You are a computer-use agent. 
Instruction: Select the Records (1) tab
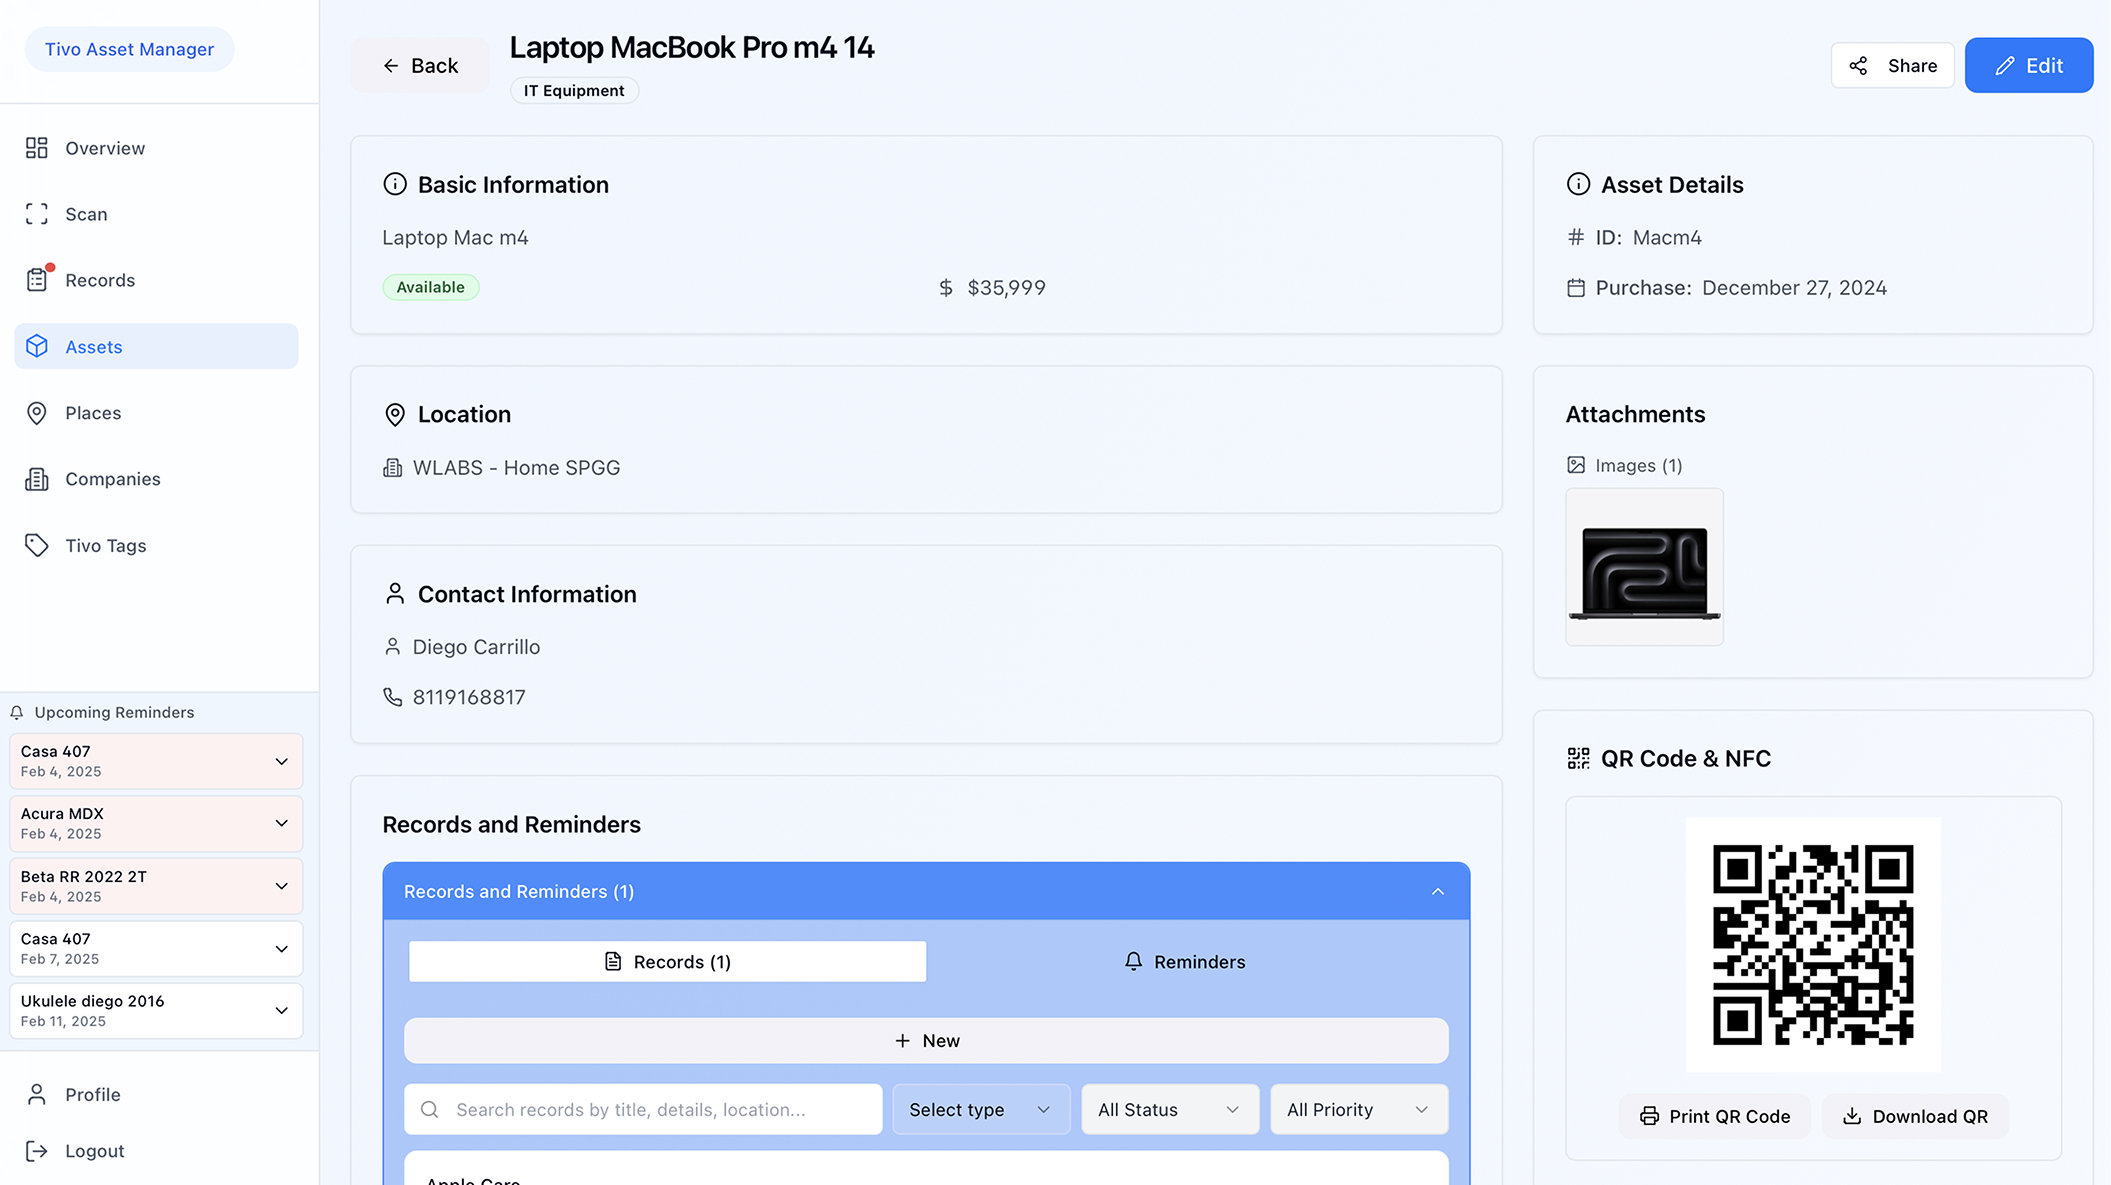(667, 962)
